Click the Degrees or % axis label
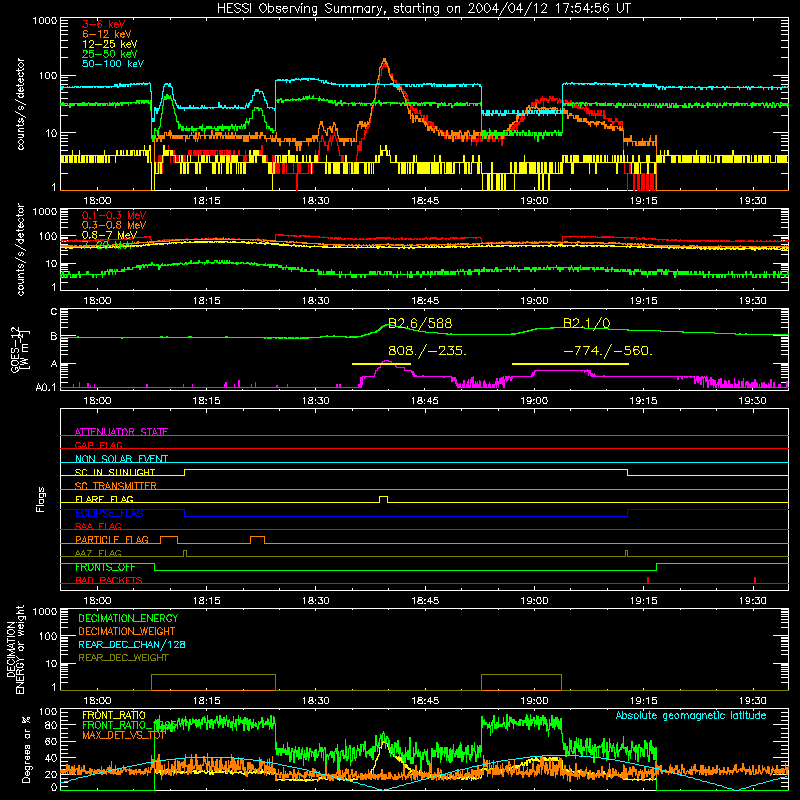The height and width of the screenshot is (800, 800). click(27, 749)
